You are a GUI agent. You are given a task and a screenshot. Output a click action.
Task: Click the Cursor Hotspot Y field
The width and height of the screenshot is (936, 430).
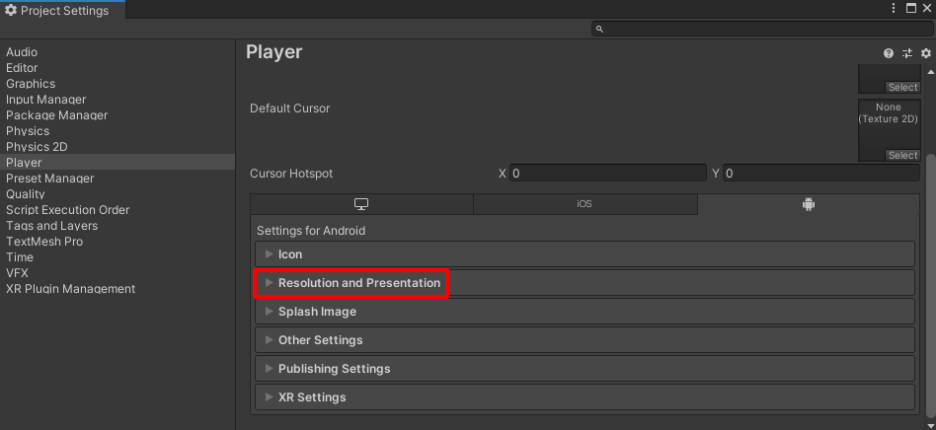[x=821, y=173]
